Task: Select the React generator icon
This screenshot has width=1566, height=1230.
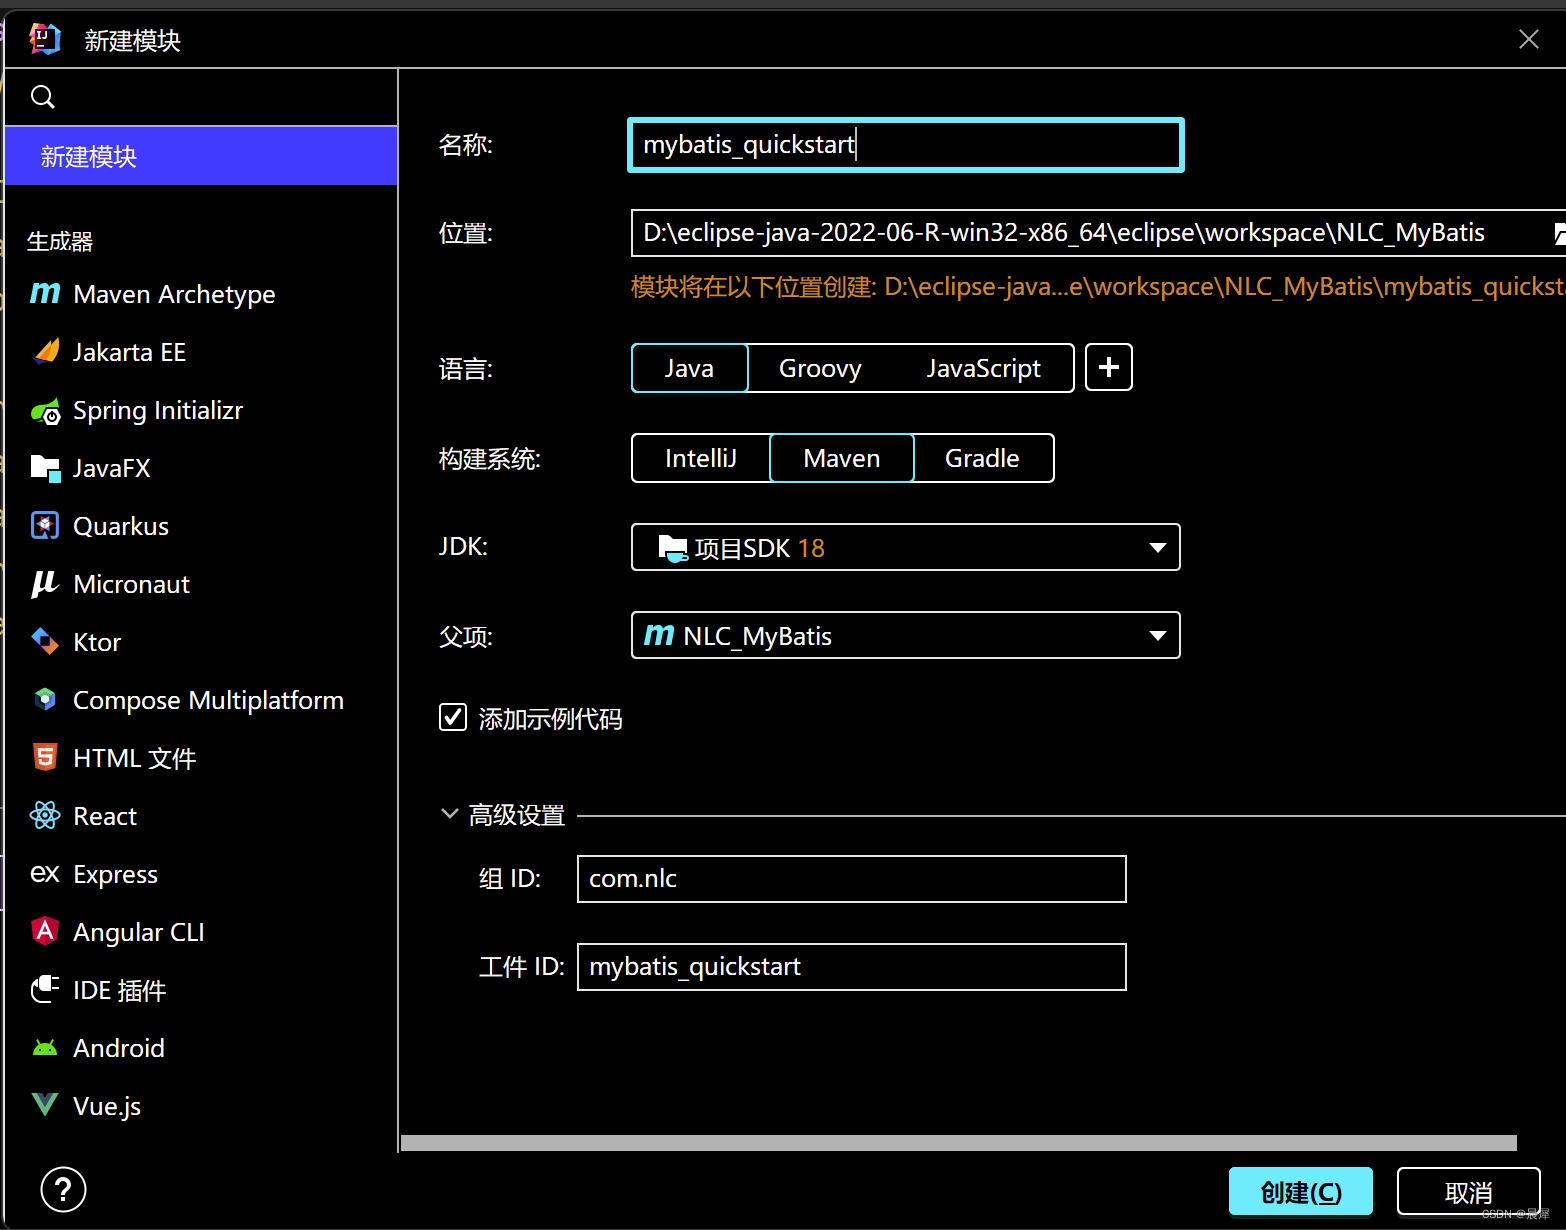Action: click(x=45, y=816)
